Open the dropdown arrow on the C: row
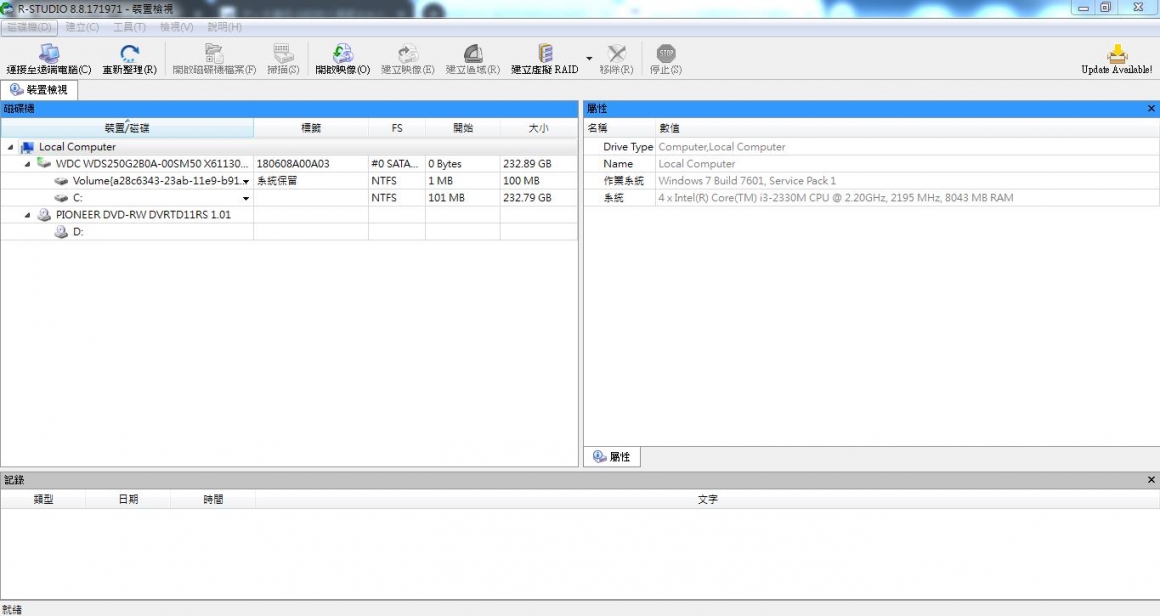This screenshot has height=616, width=1160. coord(246,198)
